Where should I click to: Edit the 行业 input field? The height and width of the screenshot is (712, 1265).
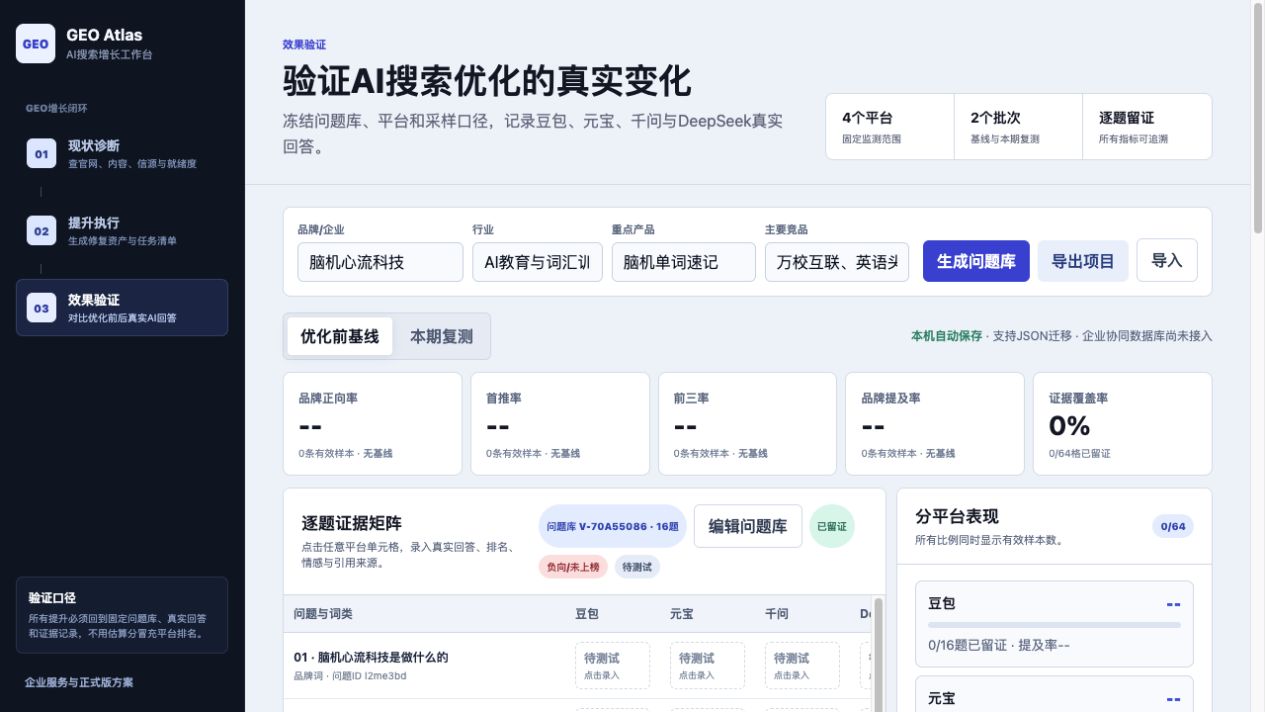pos(537,262)
